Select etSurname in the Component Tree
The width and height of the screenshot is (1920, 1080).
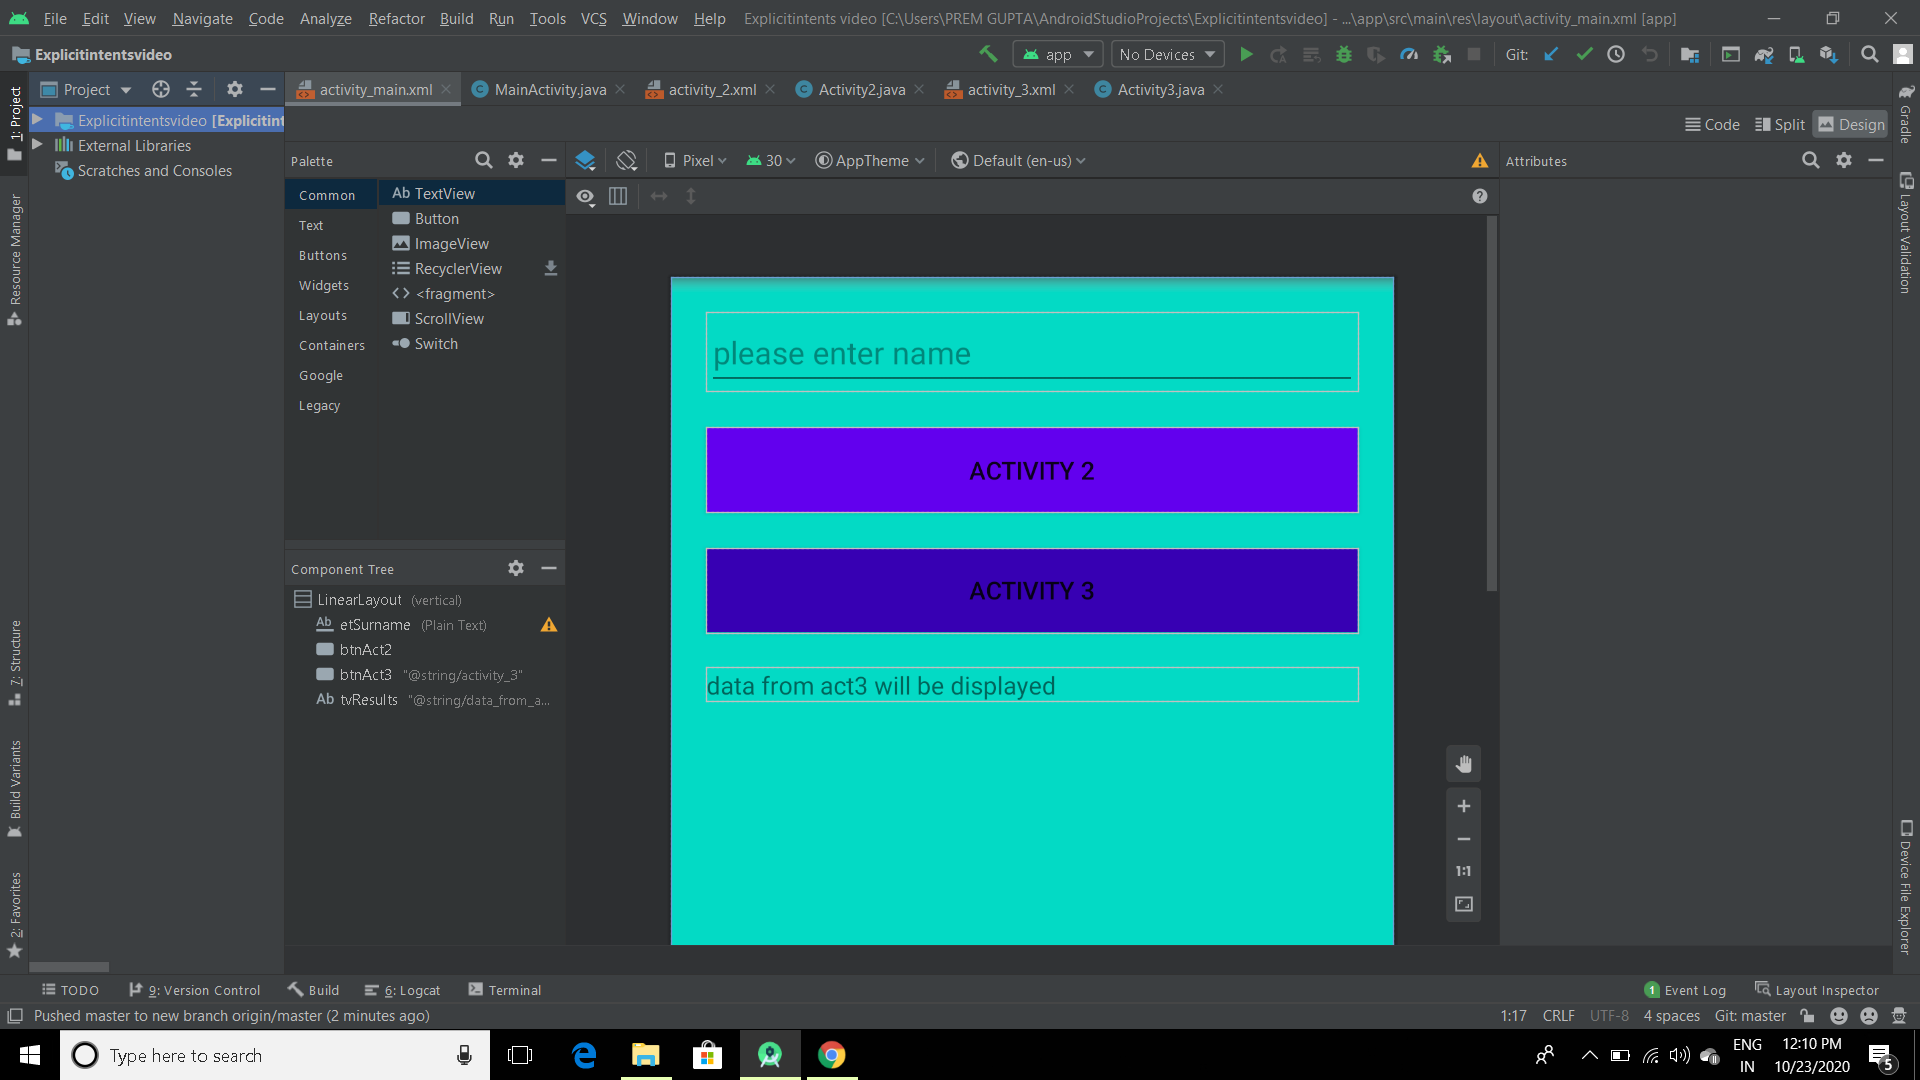tap(375, 624)
